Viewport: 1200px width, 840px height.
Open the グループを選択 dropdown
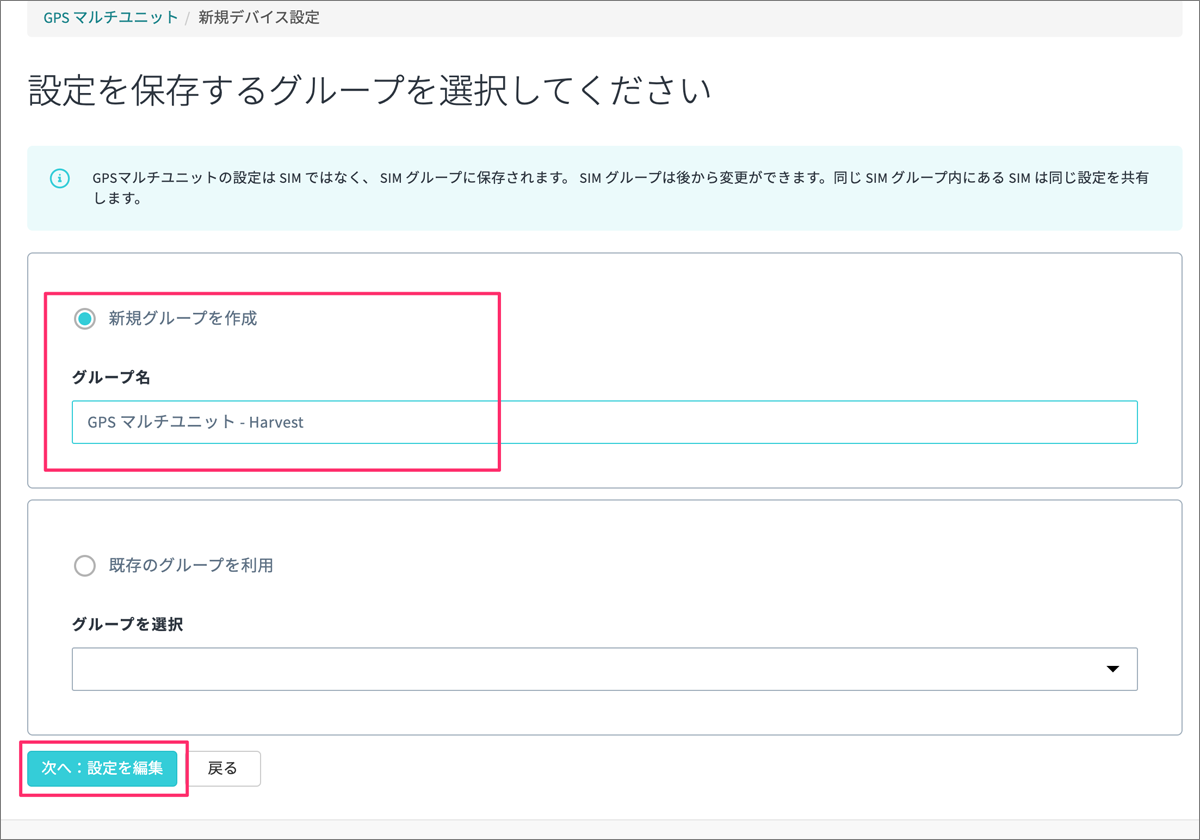tap(605, 669)
